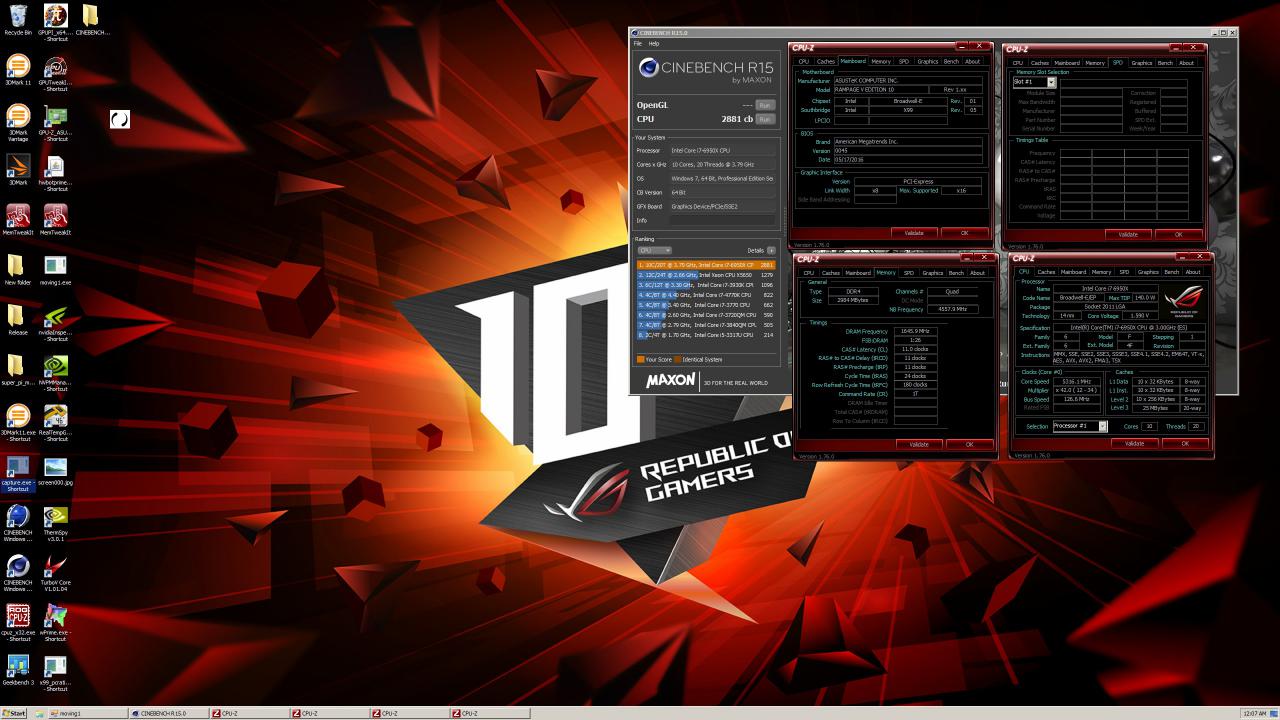Switch to CINEBENCH R15.0 taskbar button
The image size is (1280, 720).
tap(168, 713)
